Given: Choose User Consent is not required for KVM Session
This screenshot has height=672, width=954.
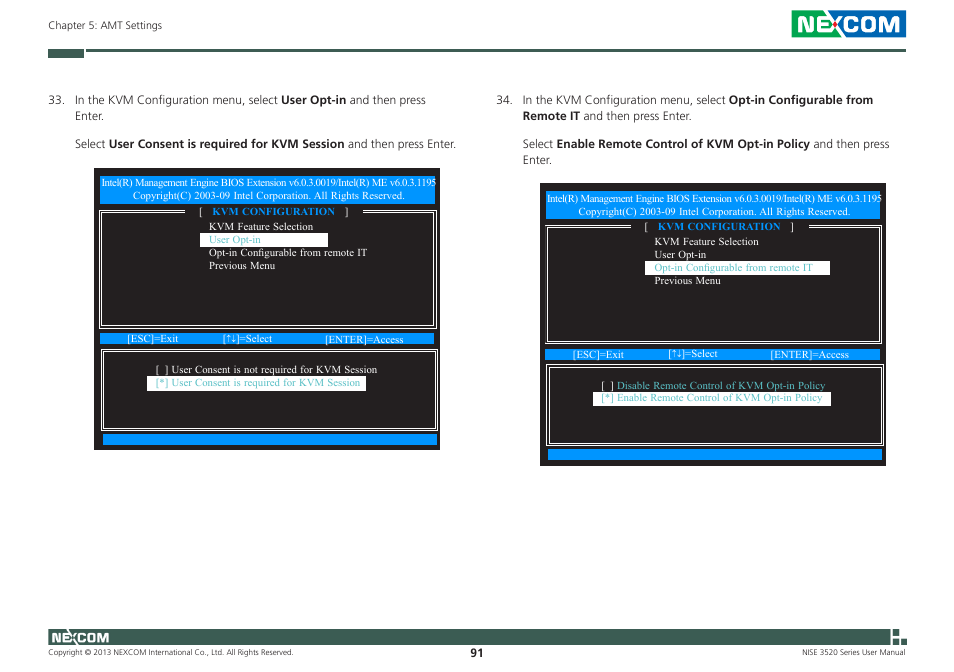Looking at the screenshot, I should click(x=266, y=370).
